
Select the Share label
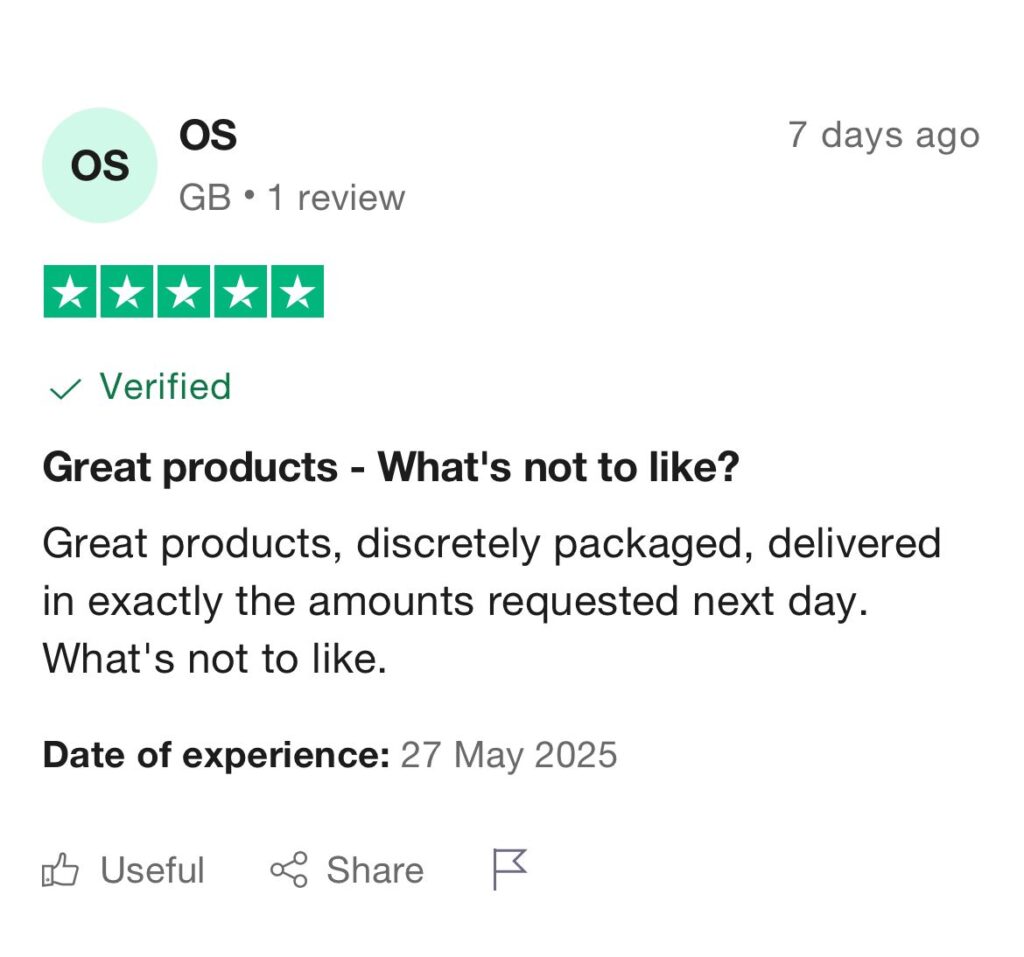375,869
